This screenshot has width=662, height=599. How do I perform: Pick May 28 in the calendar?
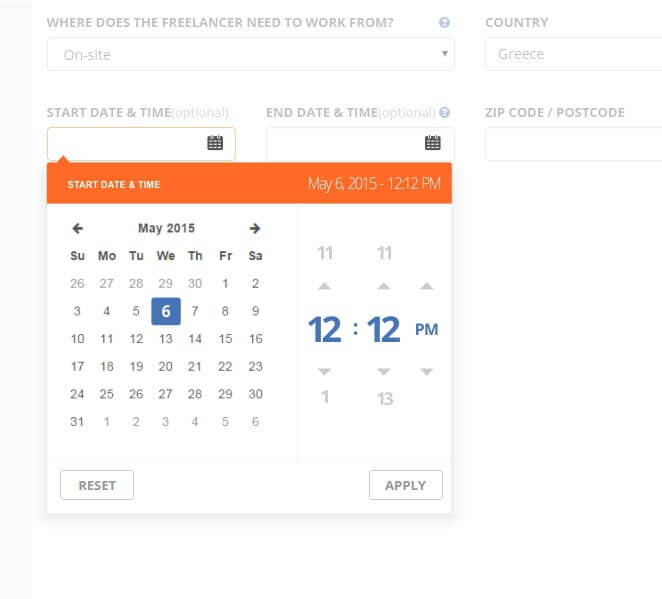click(195, 394)
